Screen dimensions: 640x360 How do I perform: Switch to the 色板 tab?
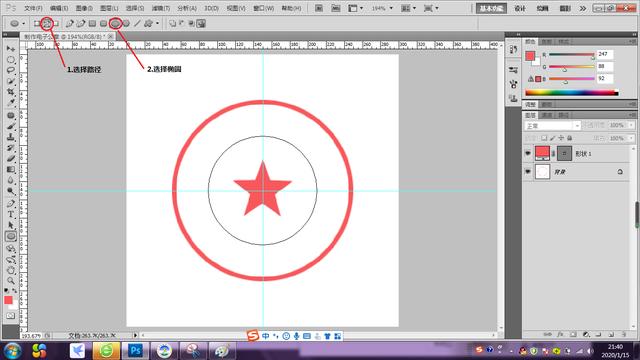[x=547, y=42]
